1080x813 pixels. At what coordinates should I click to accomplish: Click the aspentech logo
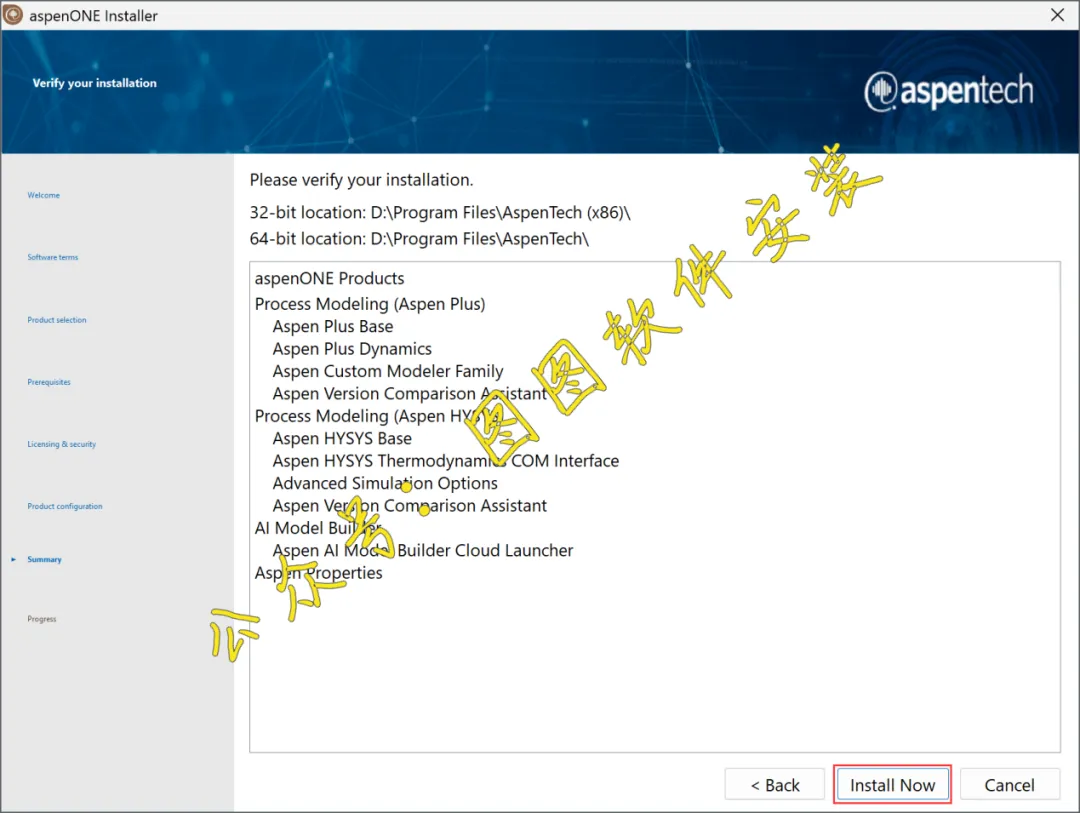pyautogui.click(x=948, y=91)
